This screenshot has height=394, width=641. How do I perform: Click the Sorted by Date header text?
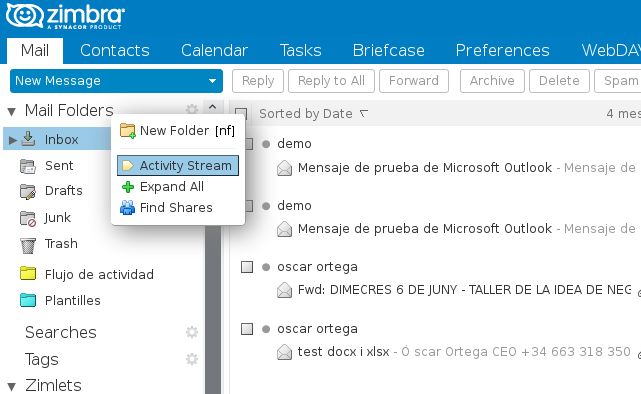click(306, 114)
